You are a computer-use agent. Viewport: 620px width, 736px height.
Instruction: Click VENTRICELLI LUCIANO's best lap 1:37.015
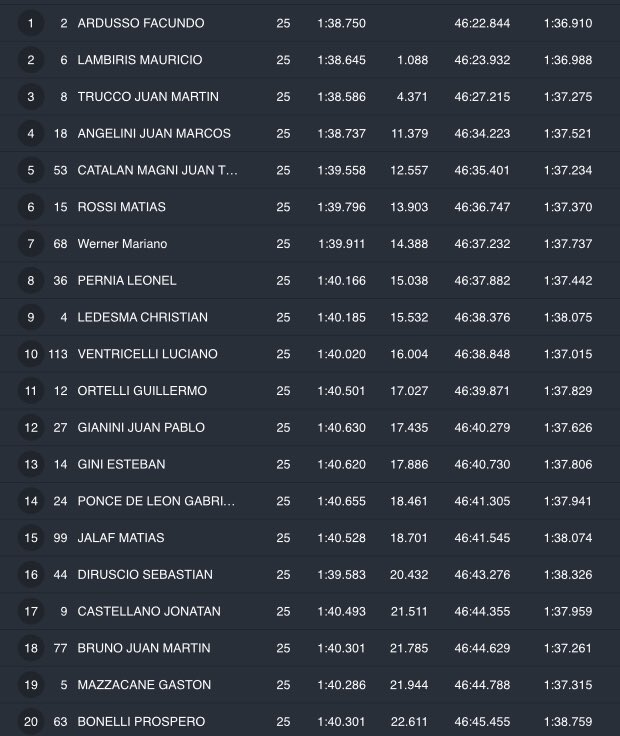coord(567,354)
